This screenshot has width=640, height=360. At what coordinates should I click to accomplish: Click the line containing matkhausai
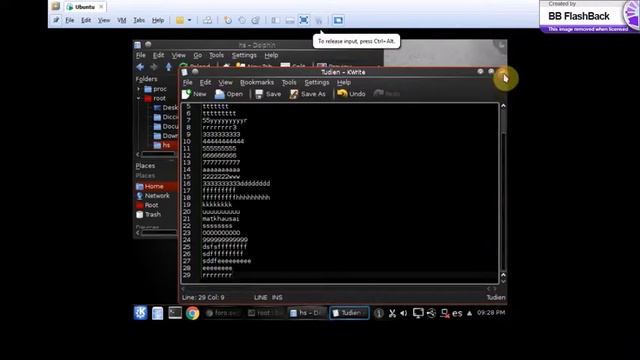point(220,219)
